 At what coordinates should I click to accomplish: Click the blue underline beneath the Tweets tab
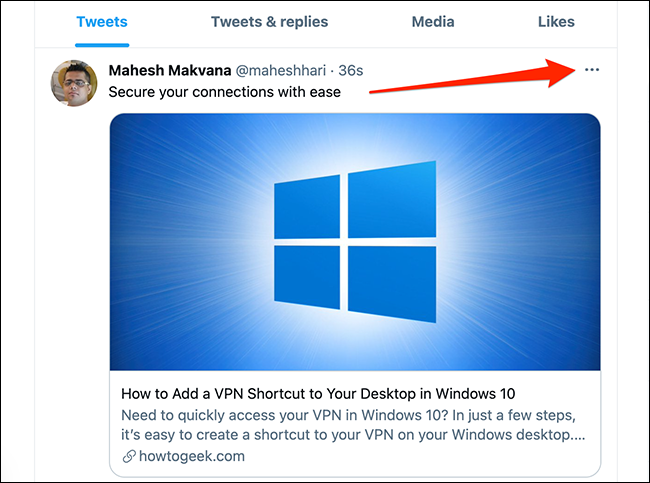(x=100, y=45)
